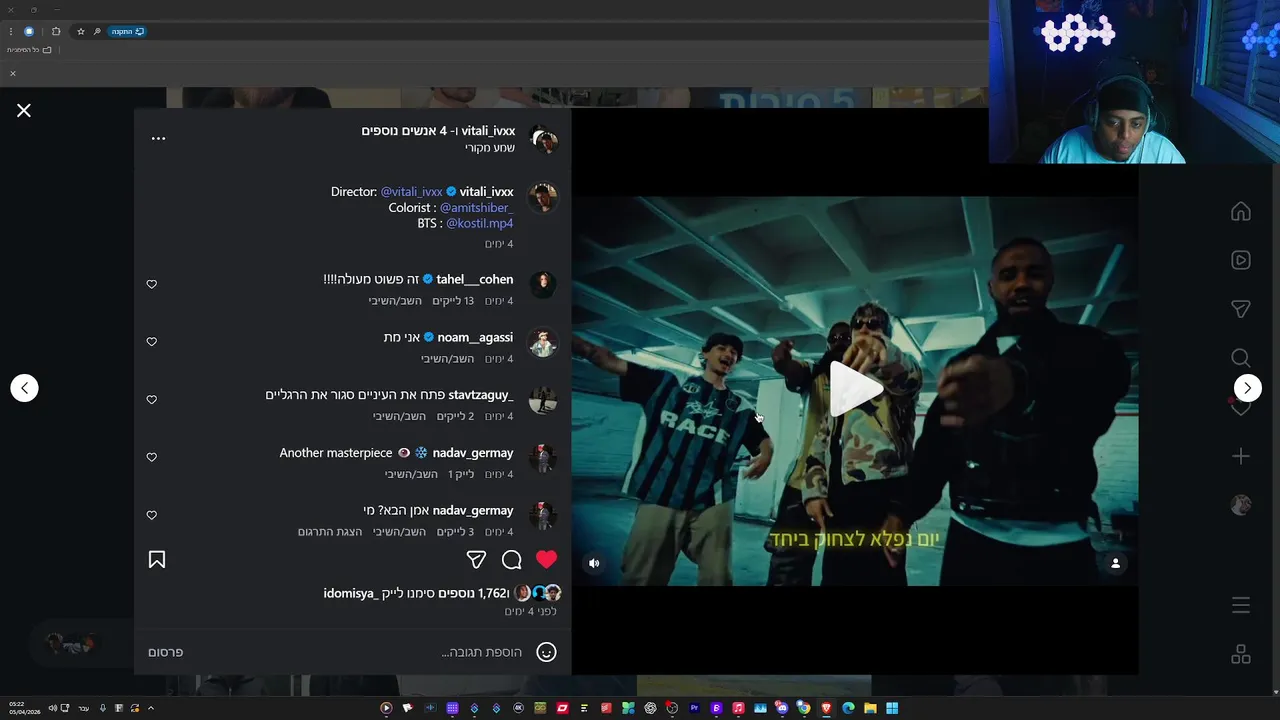Open tahel__cohen's avatar picture
The image size is (1280, 720).
542,285
